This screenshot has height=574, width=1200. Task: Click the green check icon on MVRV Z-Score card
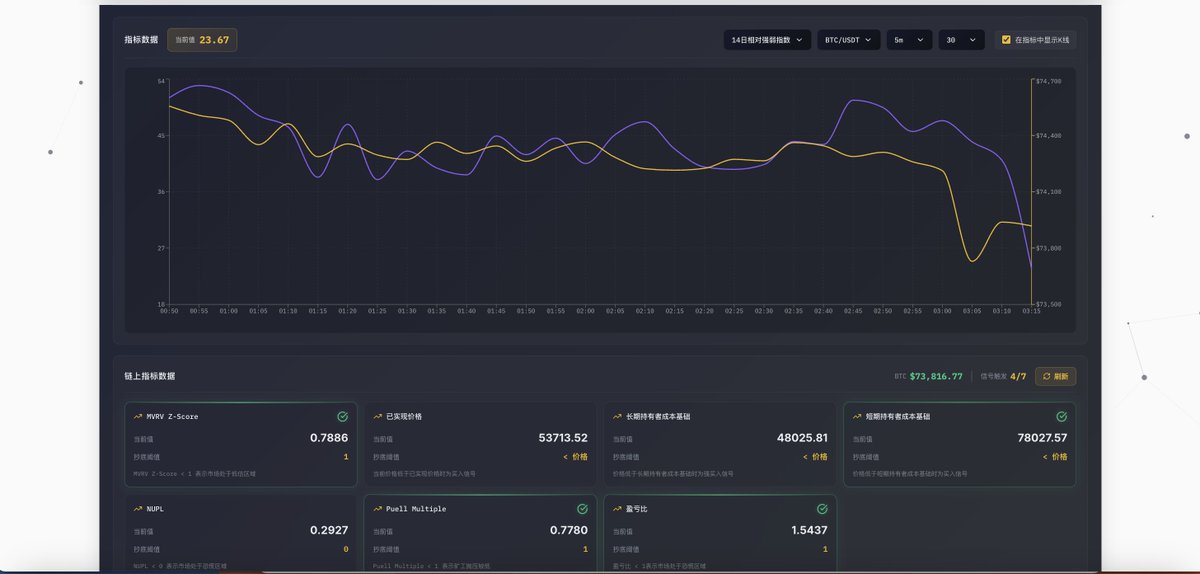[x=343, y=416]
